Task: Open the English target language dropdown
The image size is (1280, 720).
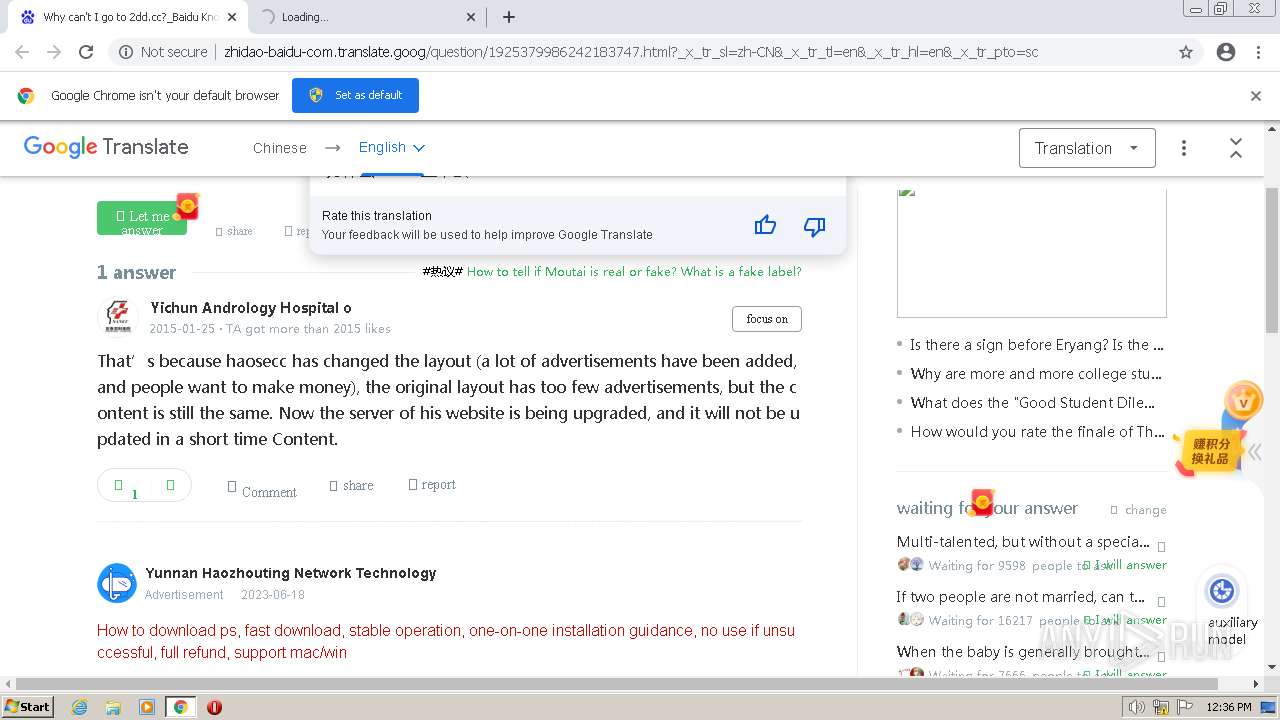Action: pos(392,147)
